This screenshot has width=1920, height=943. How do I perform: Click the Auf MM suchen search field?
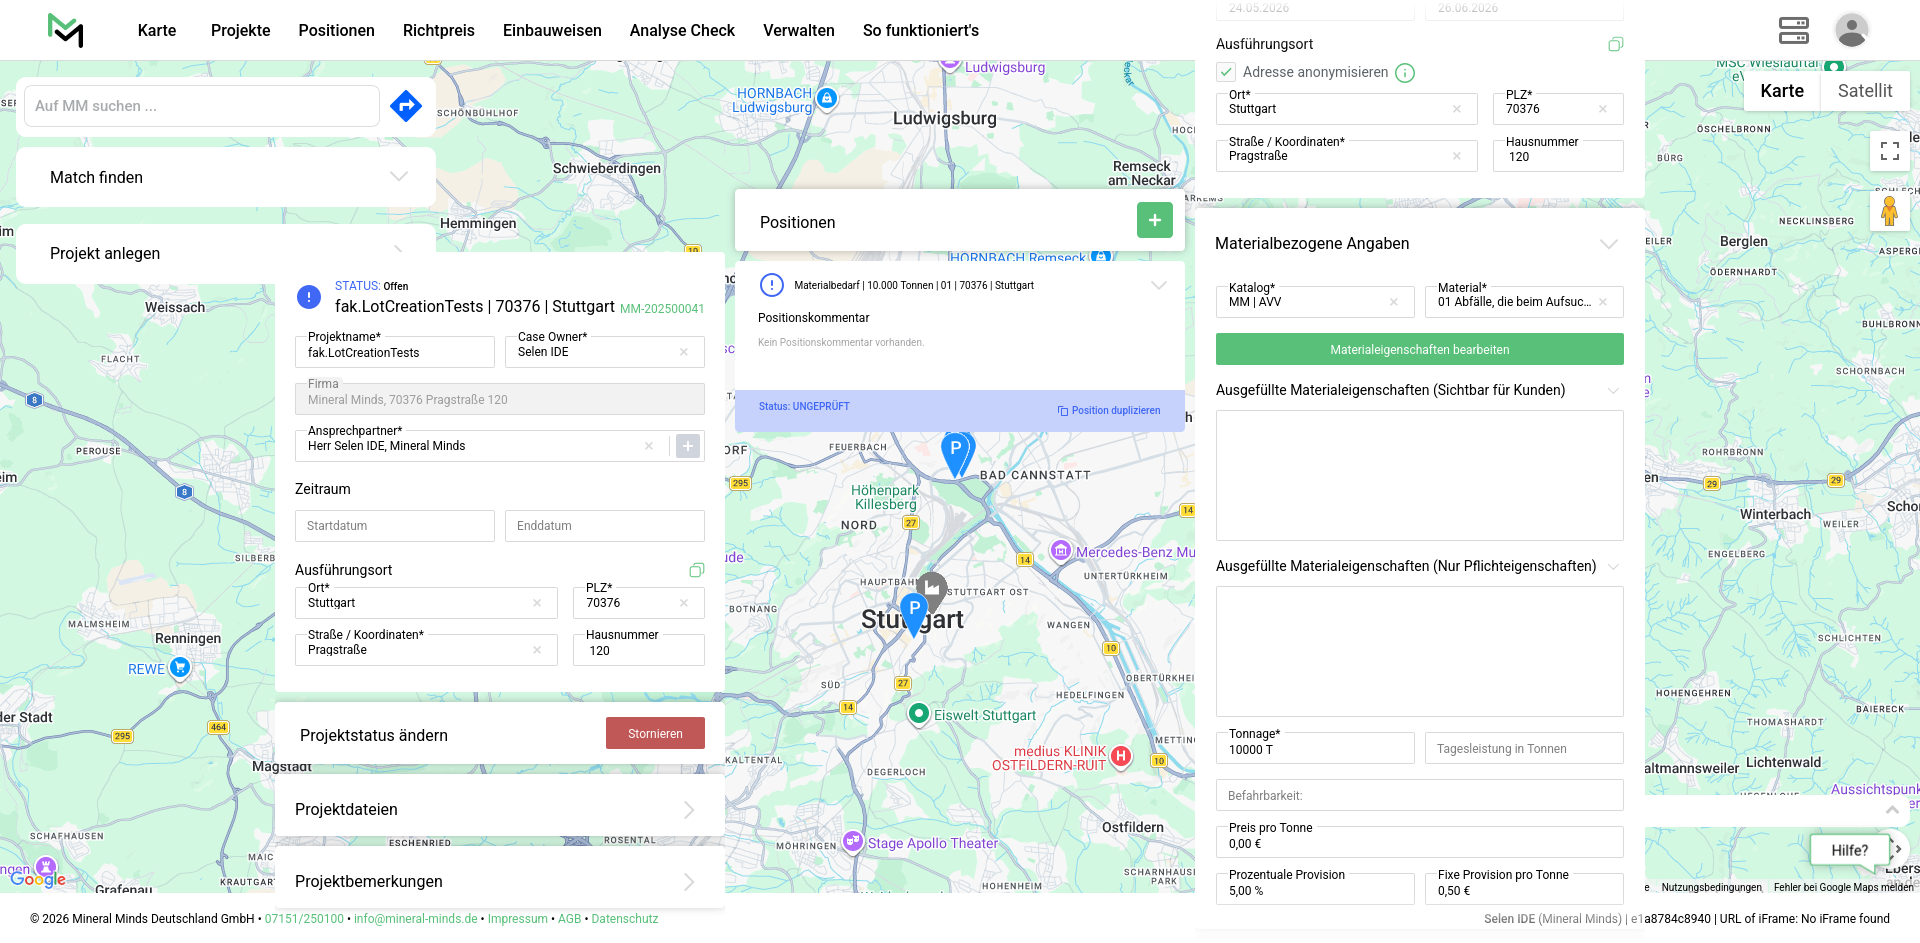[202, 106]
